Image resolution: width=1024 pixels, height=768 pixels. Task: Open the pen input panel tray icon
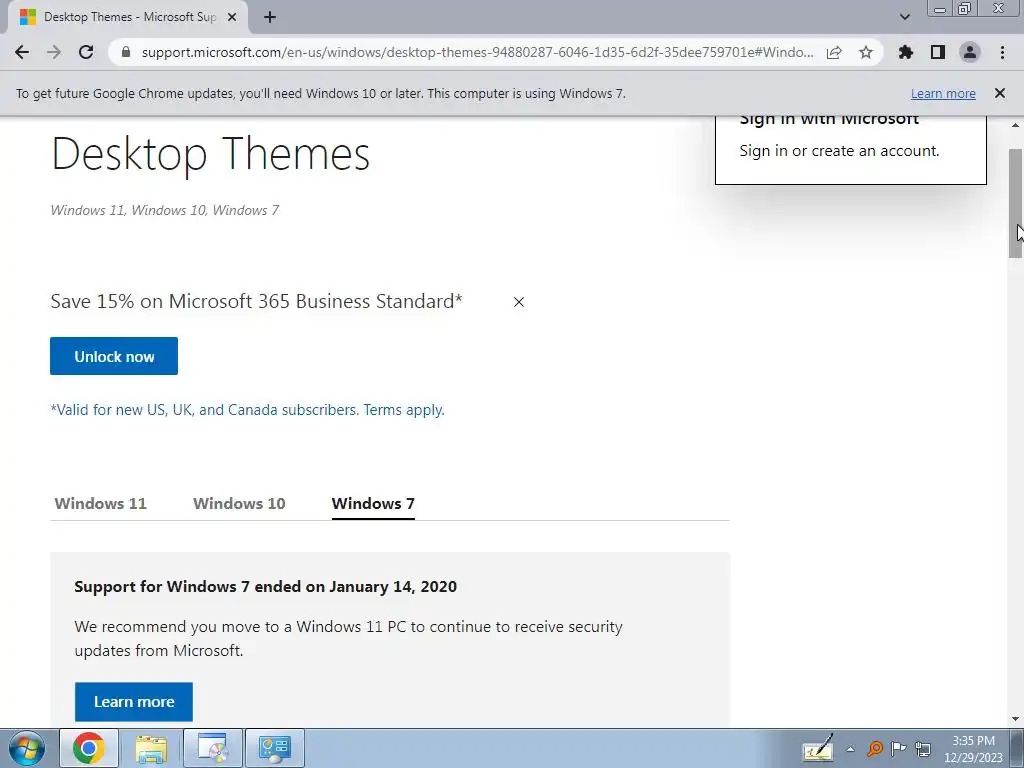point(818,748)
